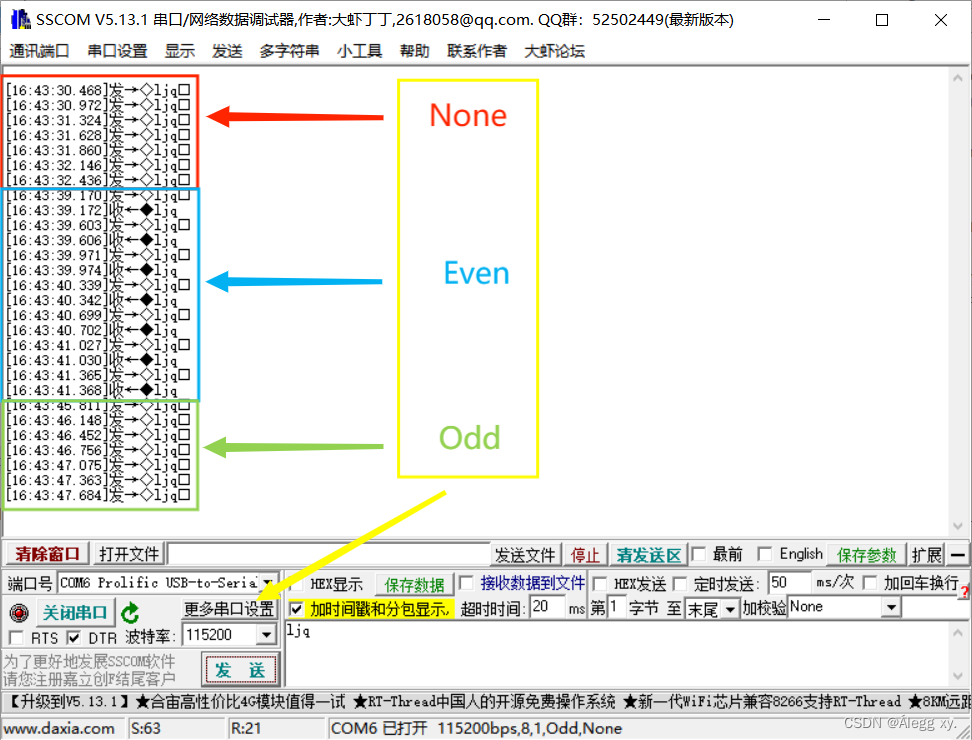This screenshot has width=972, height=740.
Task: Click the 停止 stop button
Action: pyautogui.click(x=585, y=555)
